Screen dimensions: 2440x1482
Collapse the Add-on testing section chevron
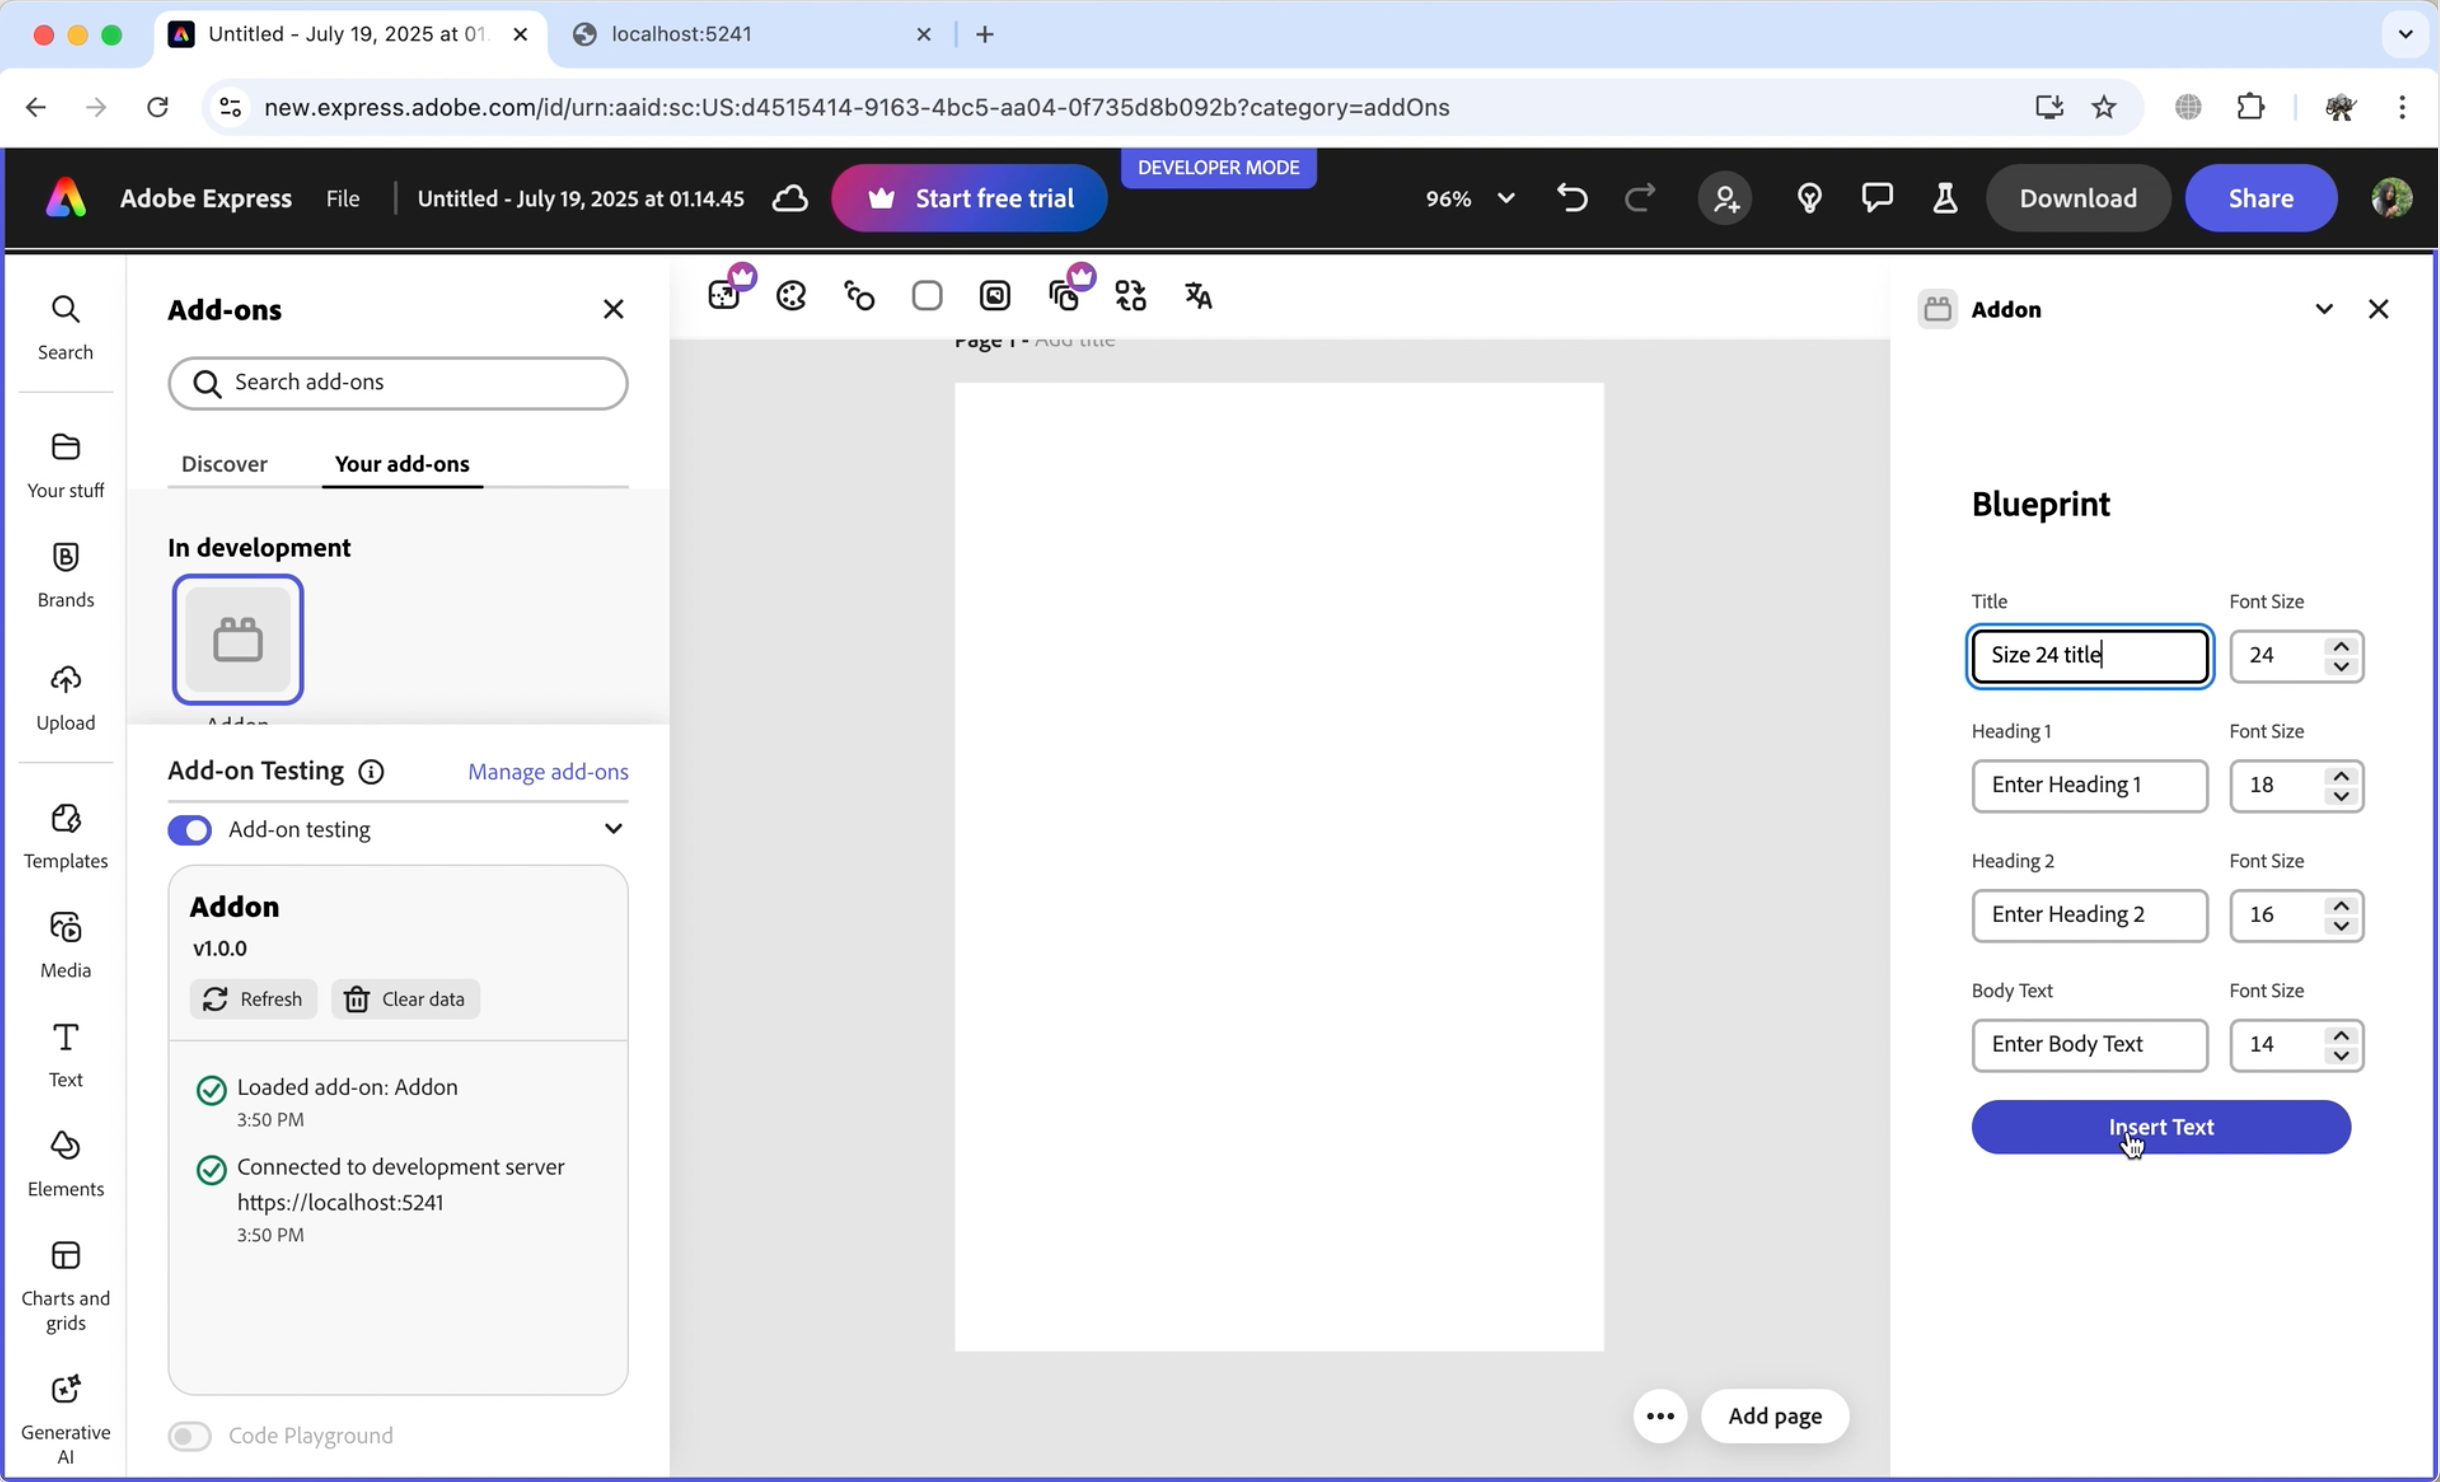tap(613, 829)
